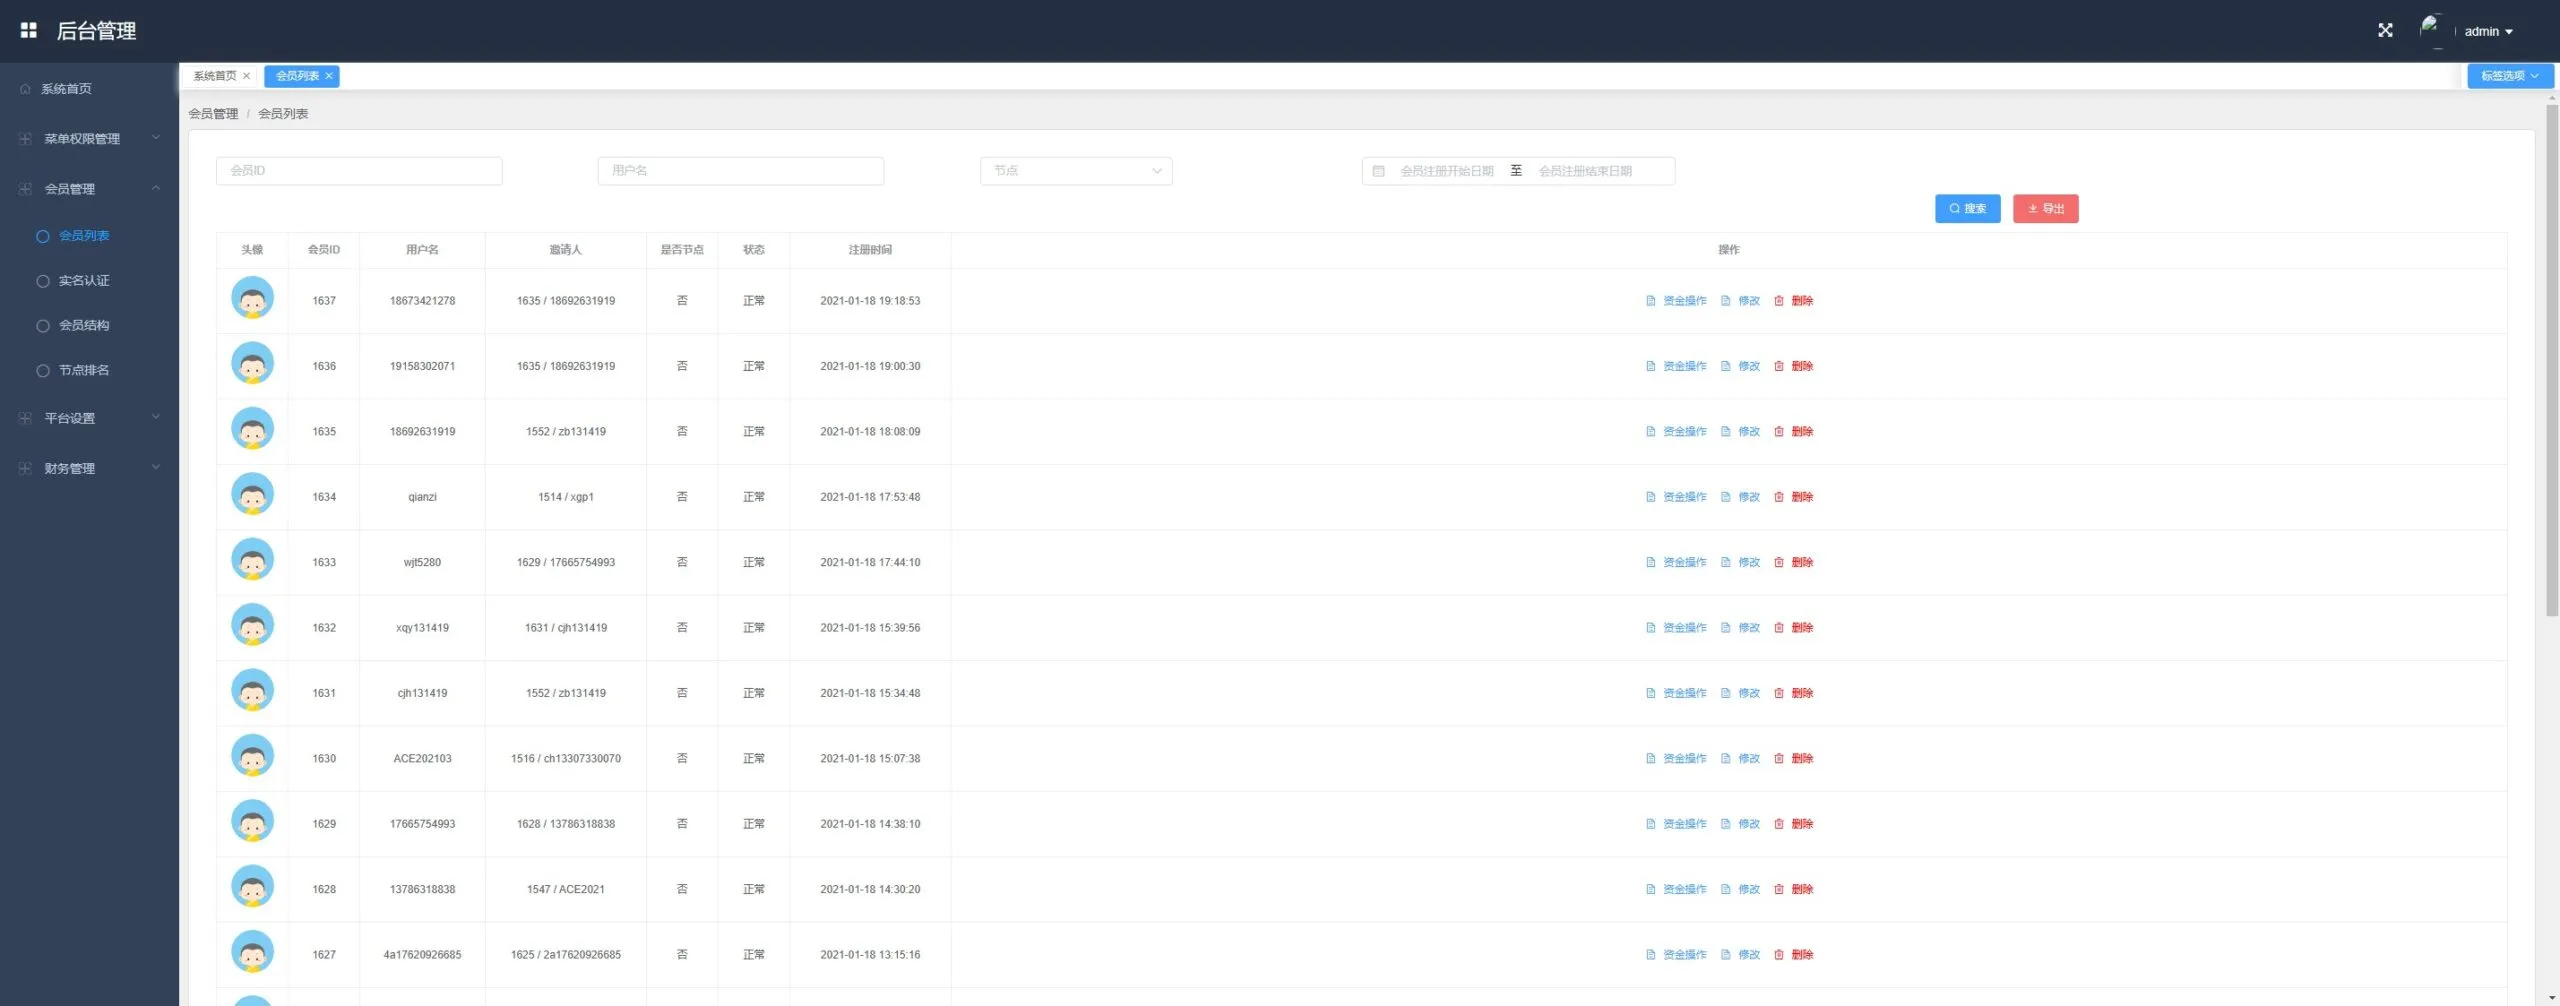Open 节点排名 in the sidebar submenu
This screenshot has height=1006, width=2560.
pos(84,370)
